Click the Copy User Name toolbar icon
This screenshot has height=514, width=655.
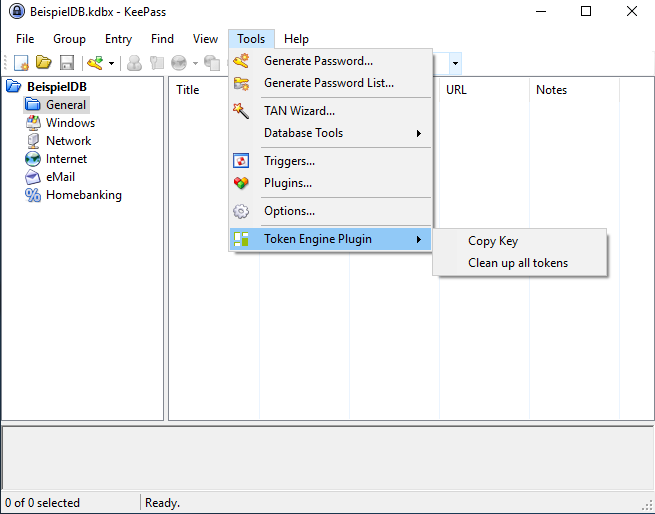(134, 63)
